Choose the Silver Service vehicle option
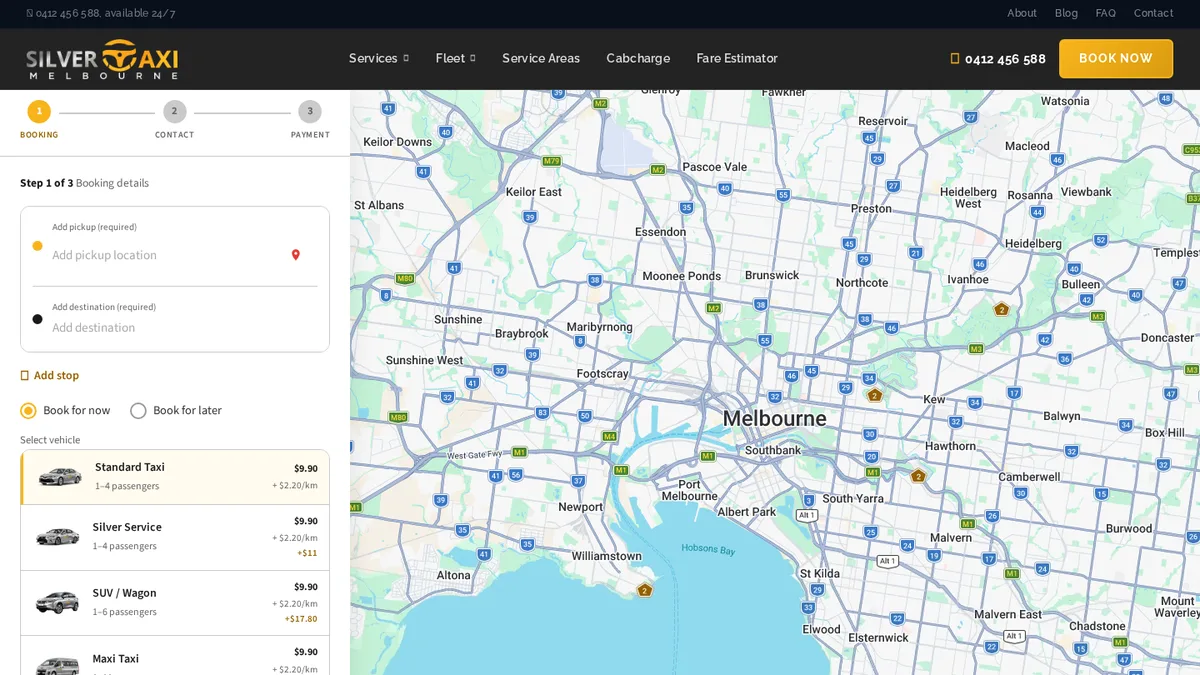Viewport: 1200px width, 675px height. click(175, 537)
